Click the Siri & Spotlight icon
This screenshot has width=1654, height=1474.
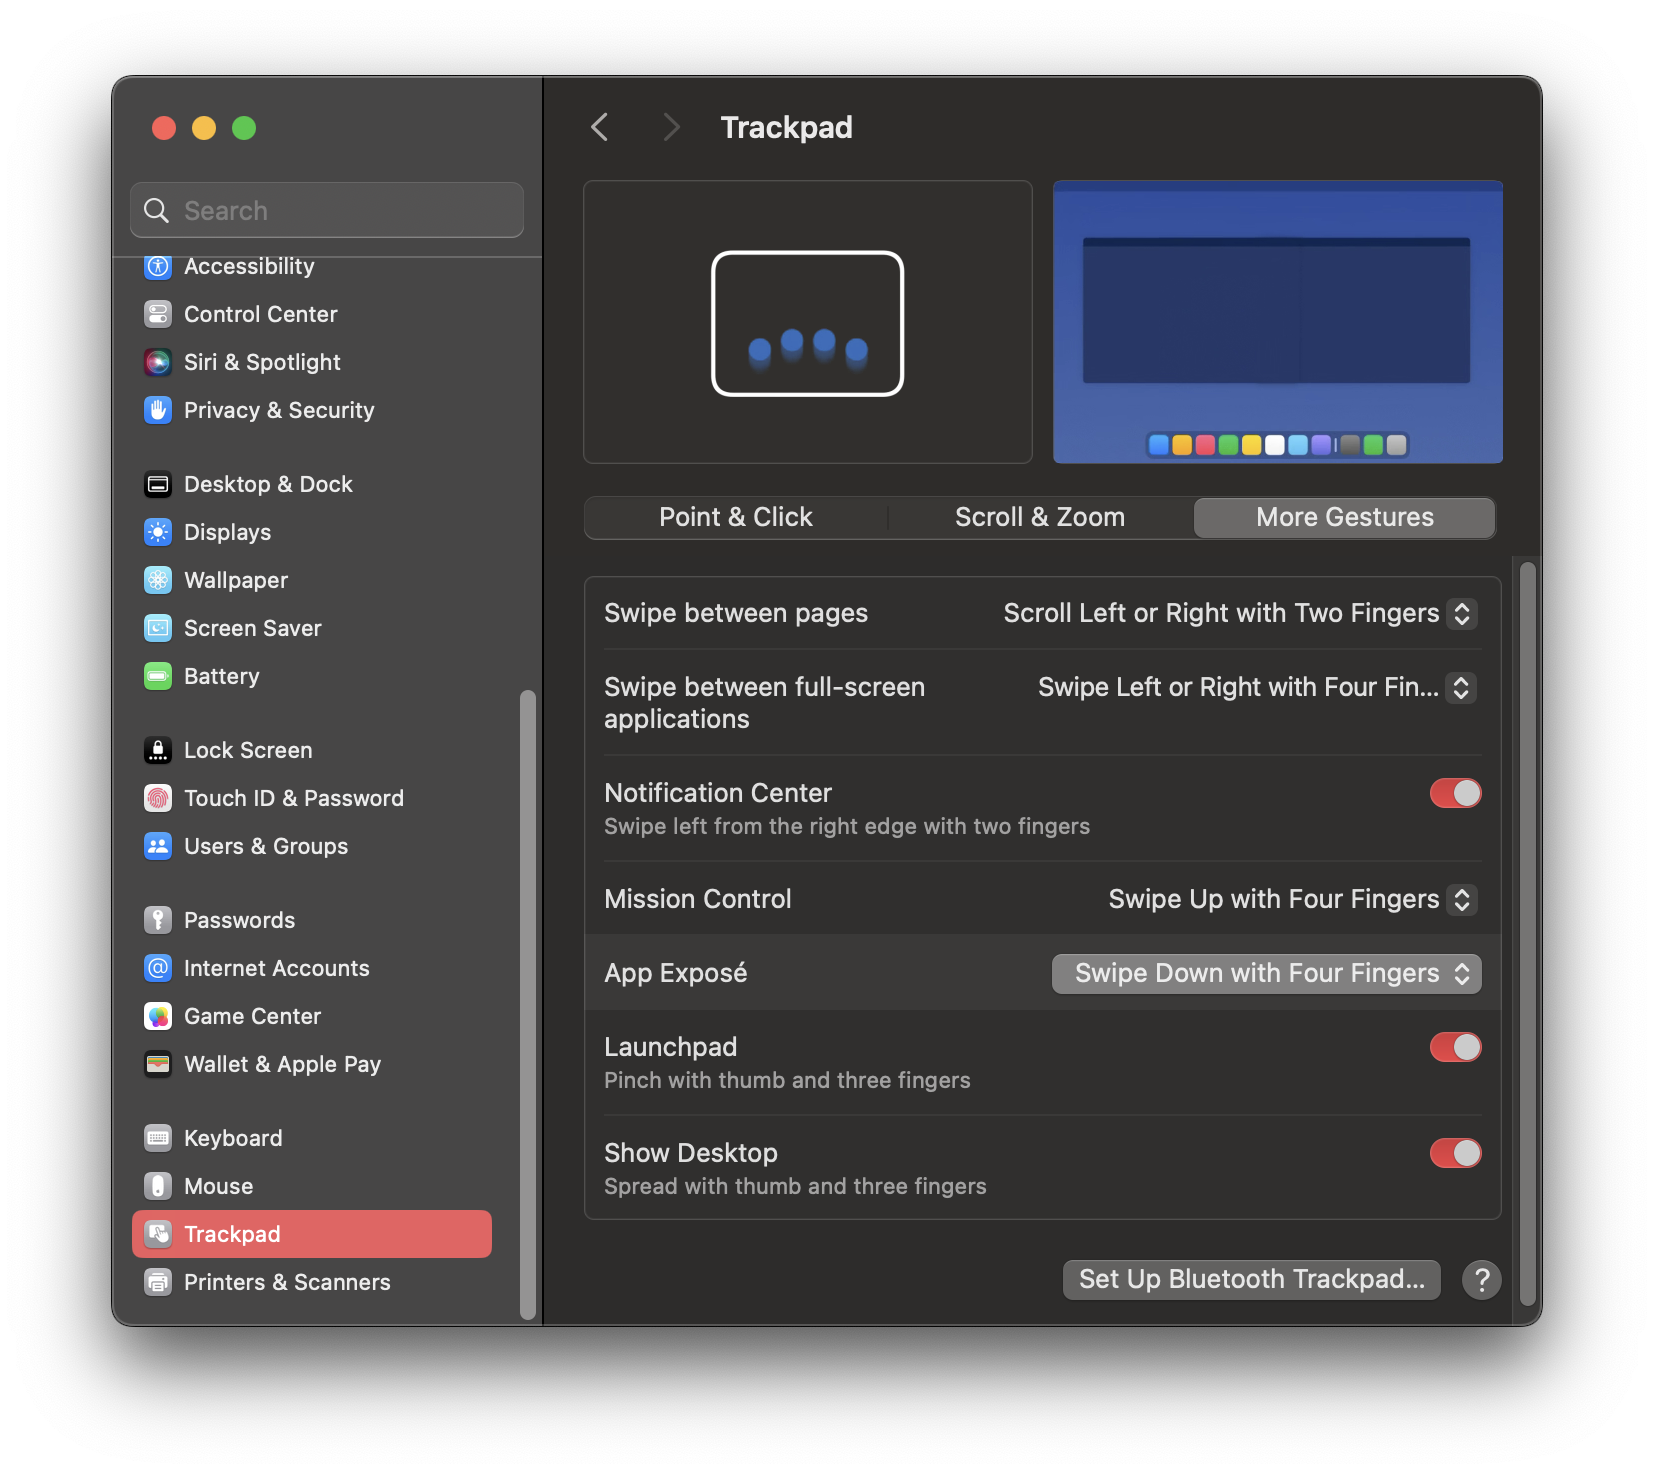click(x=158, y=362)
